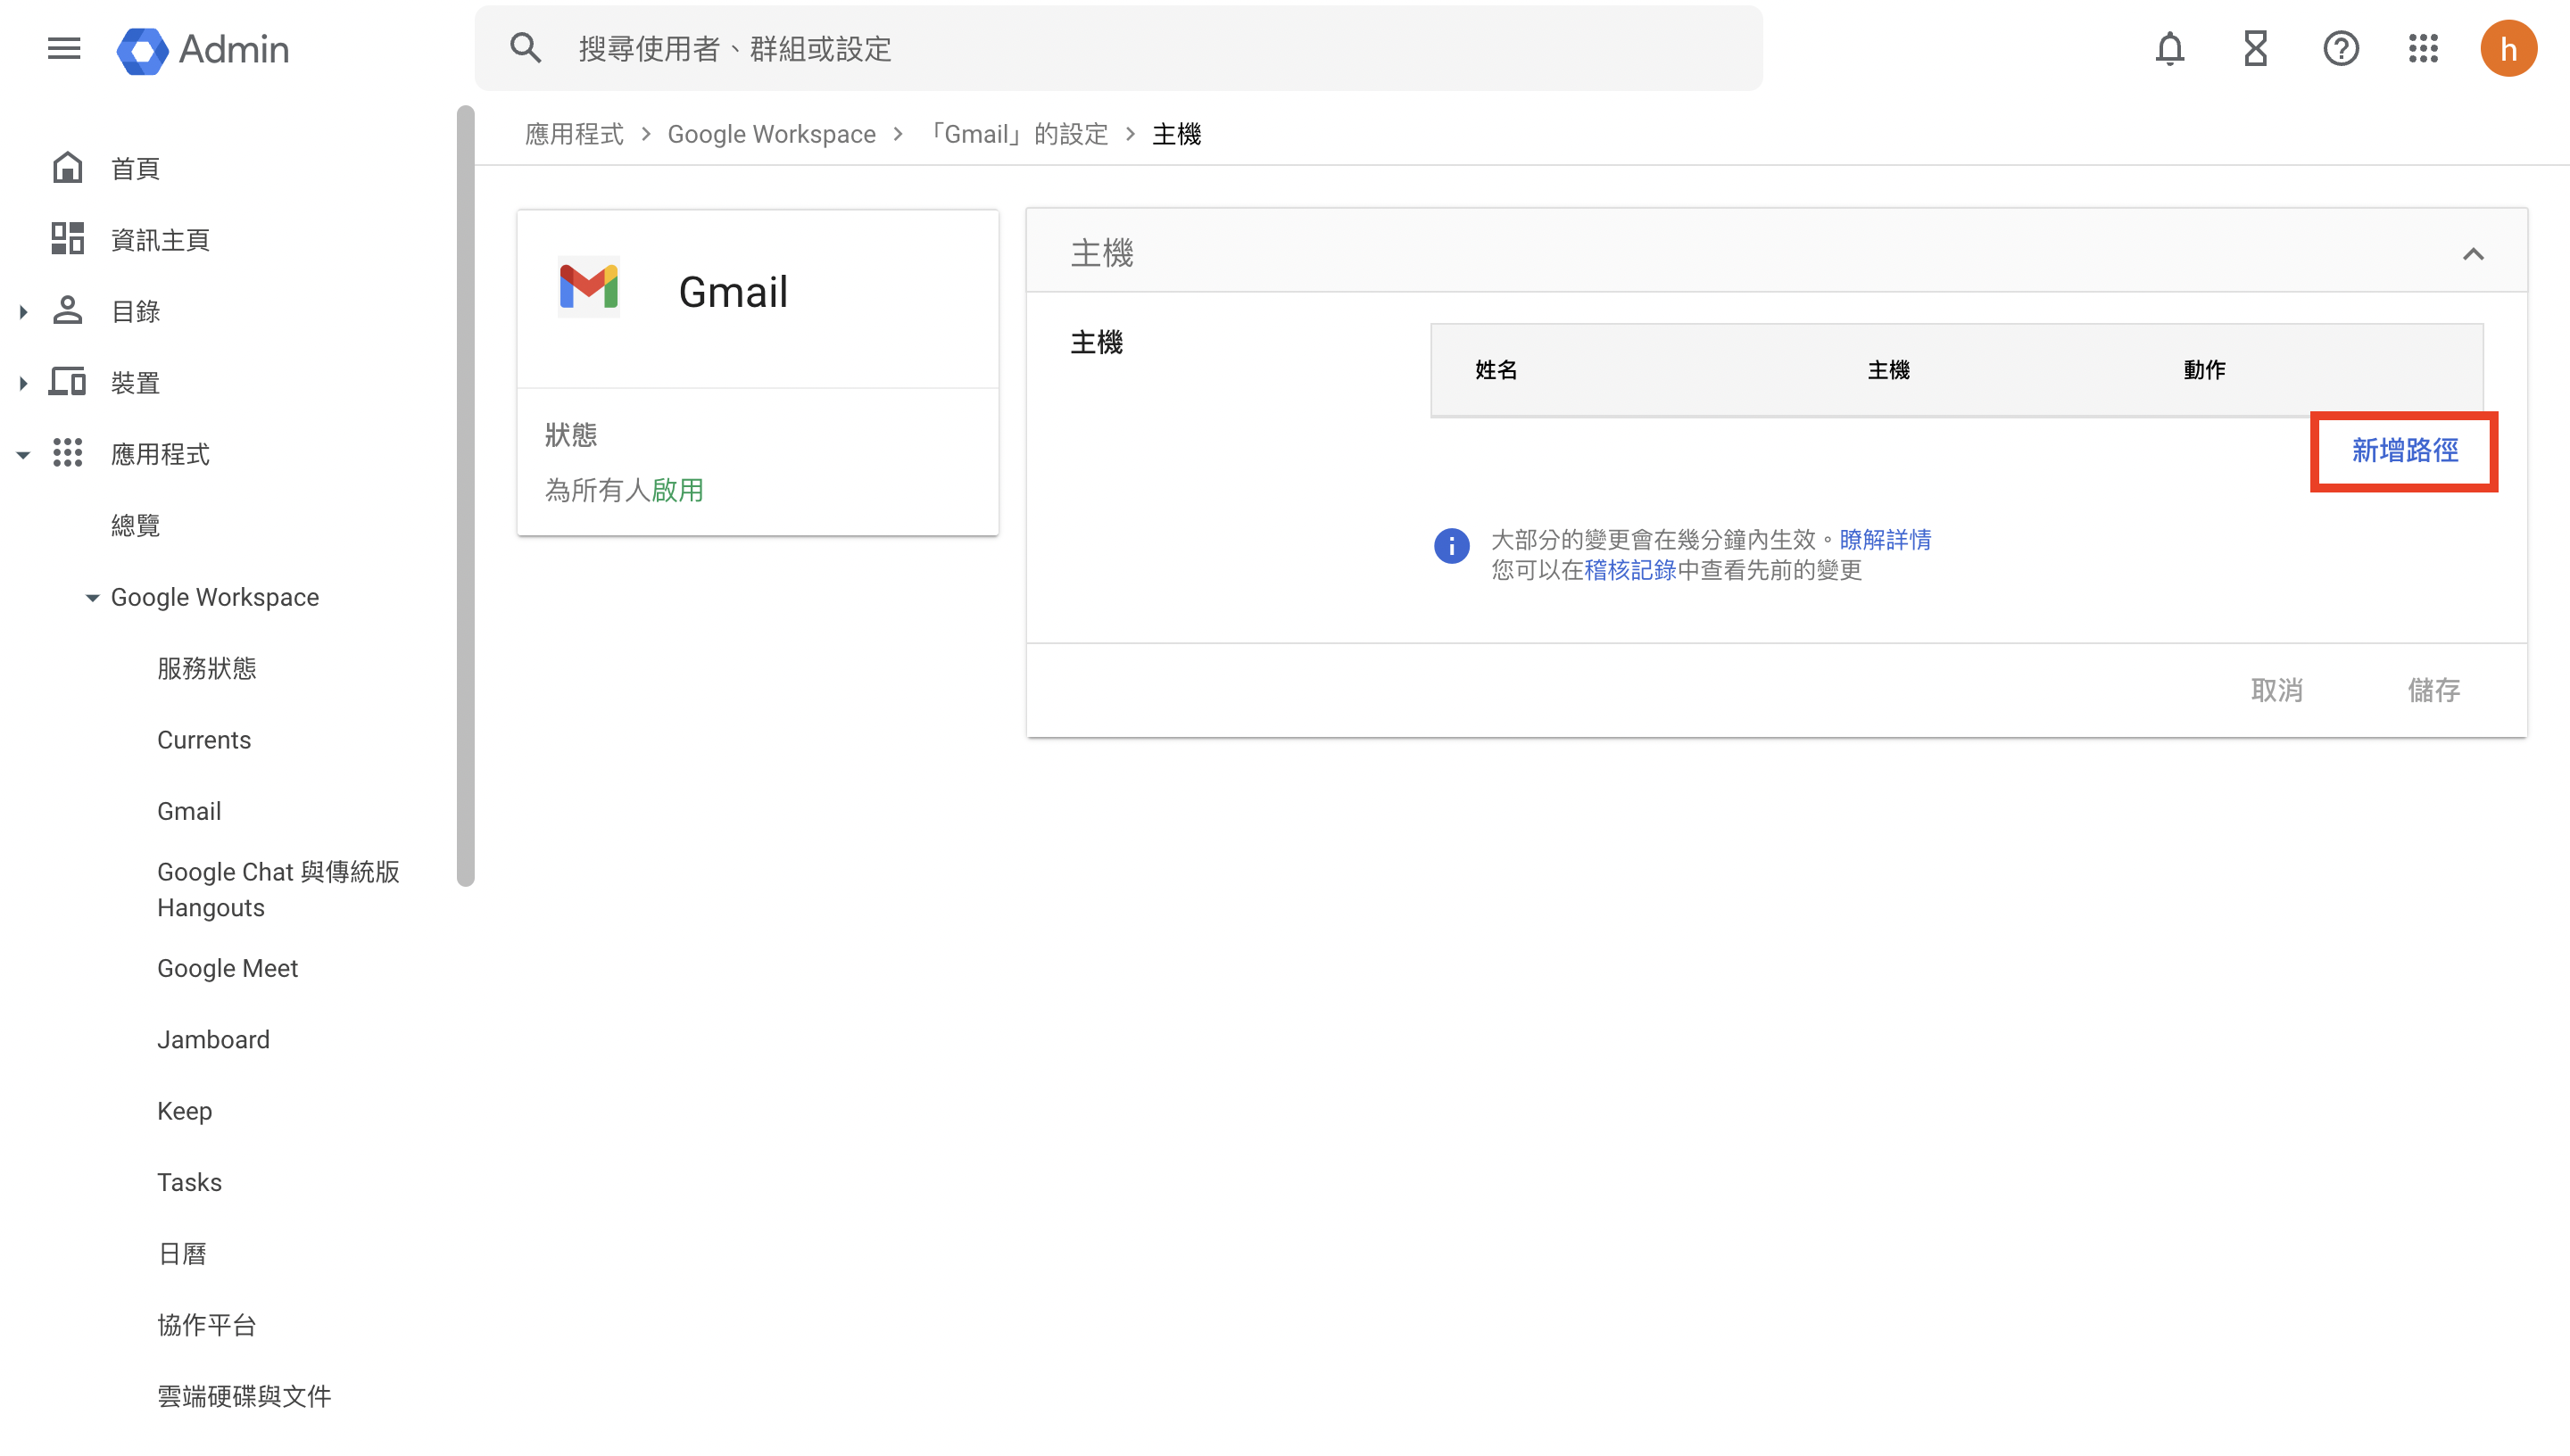Viewport: 2570px width, 1456px height.
Task: Click the 裝置 devices icon
Action: point(67,382)
